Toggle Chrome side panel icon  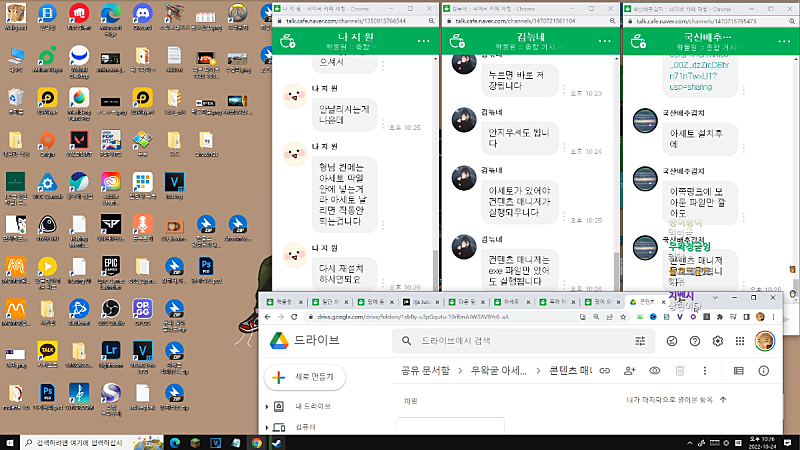(746, 317)
